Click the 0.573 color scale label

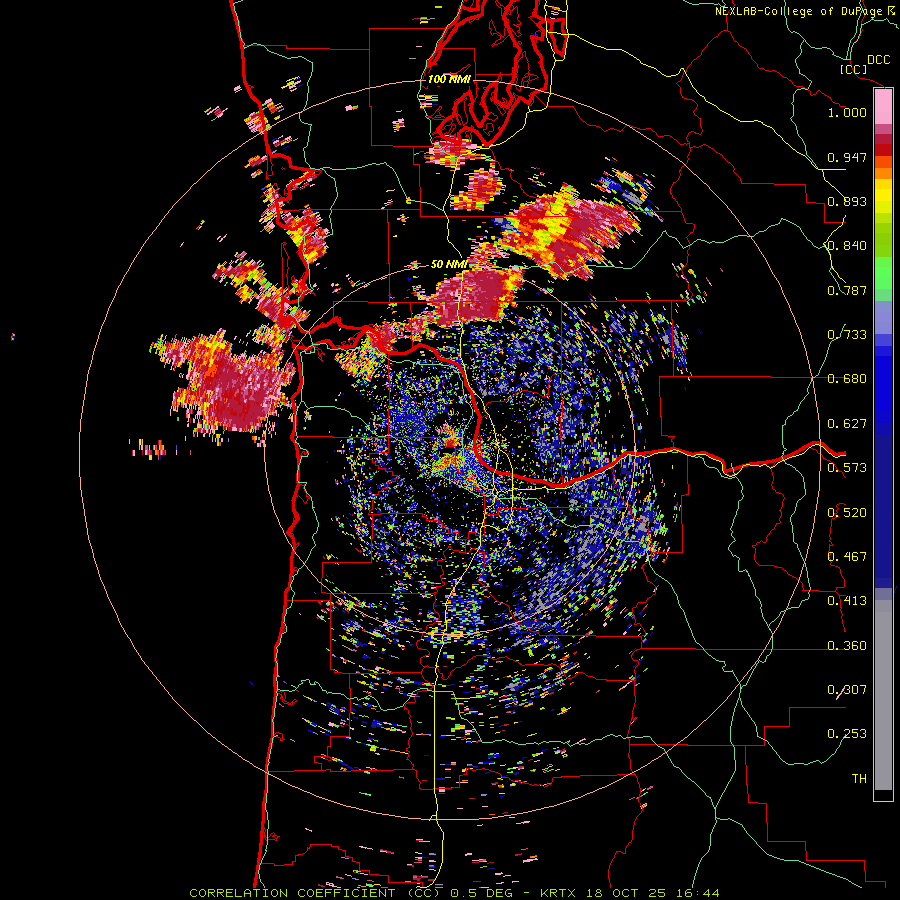click(x=847, y=468)
